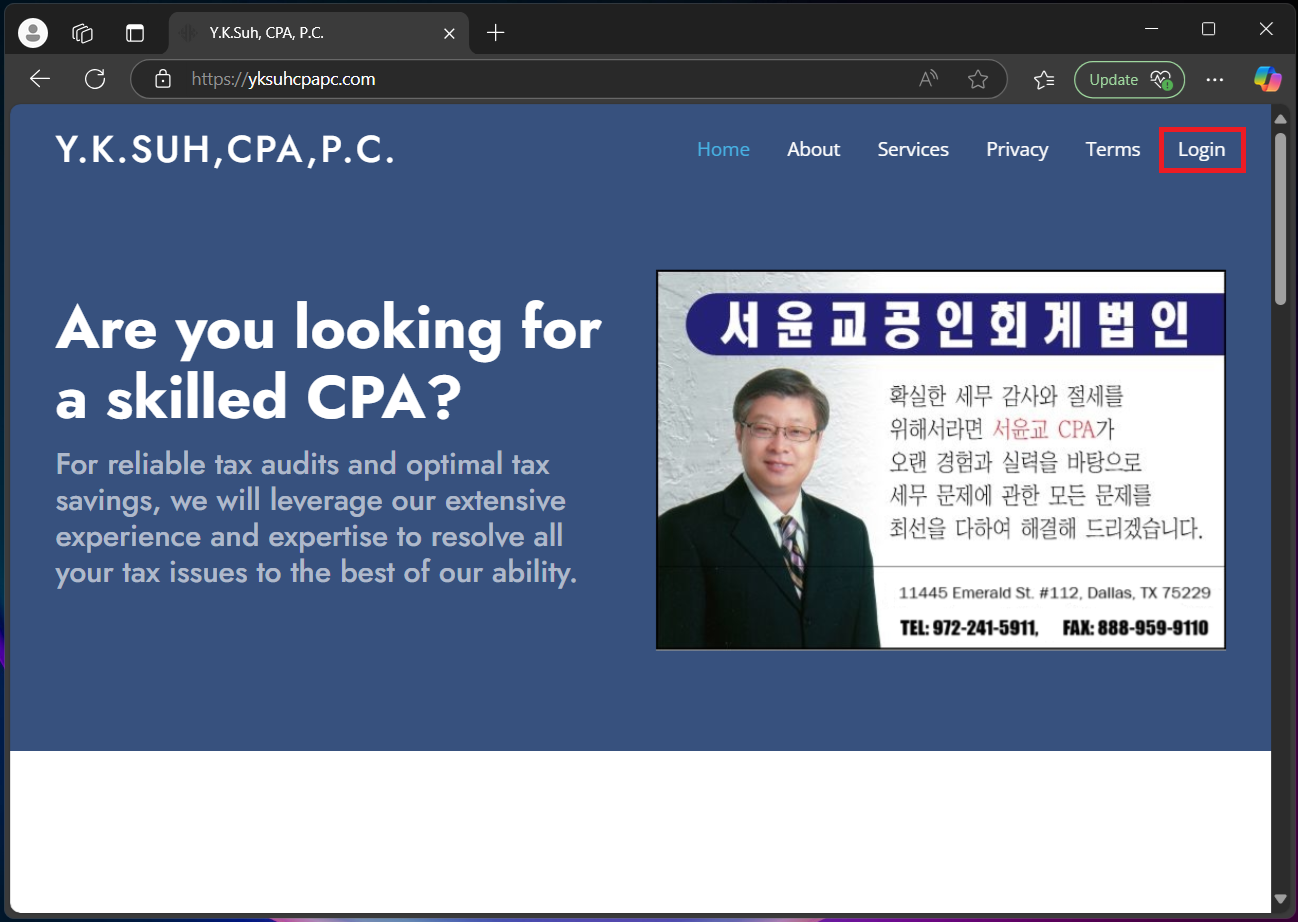
Task: View site information lock icon
Action: click(165, 79)
